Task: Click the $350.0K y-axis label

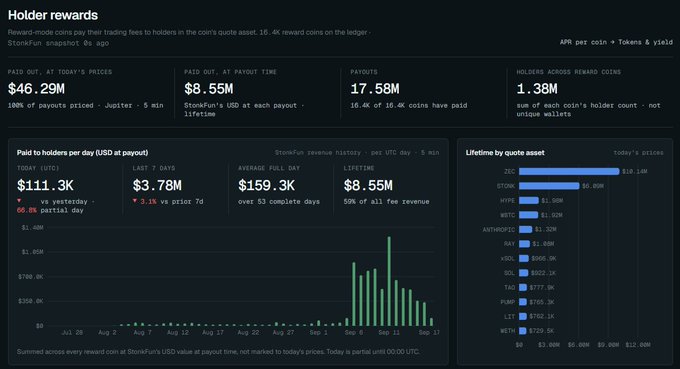Action: tap(30, 301)
